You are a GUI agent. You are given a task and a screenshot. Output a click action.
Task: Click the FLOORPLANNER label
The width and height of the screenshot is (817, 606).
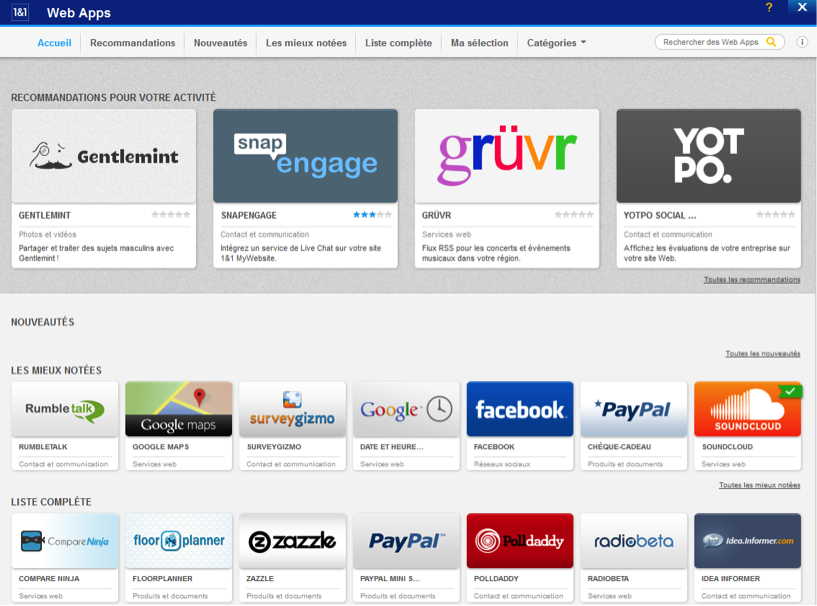click(x=162, y=579)
